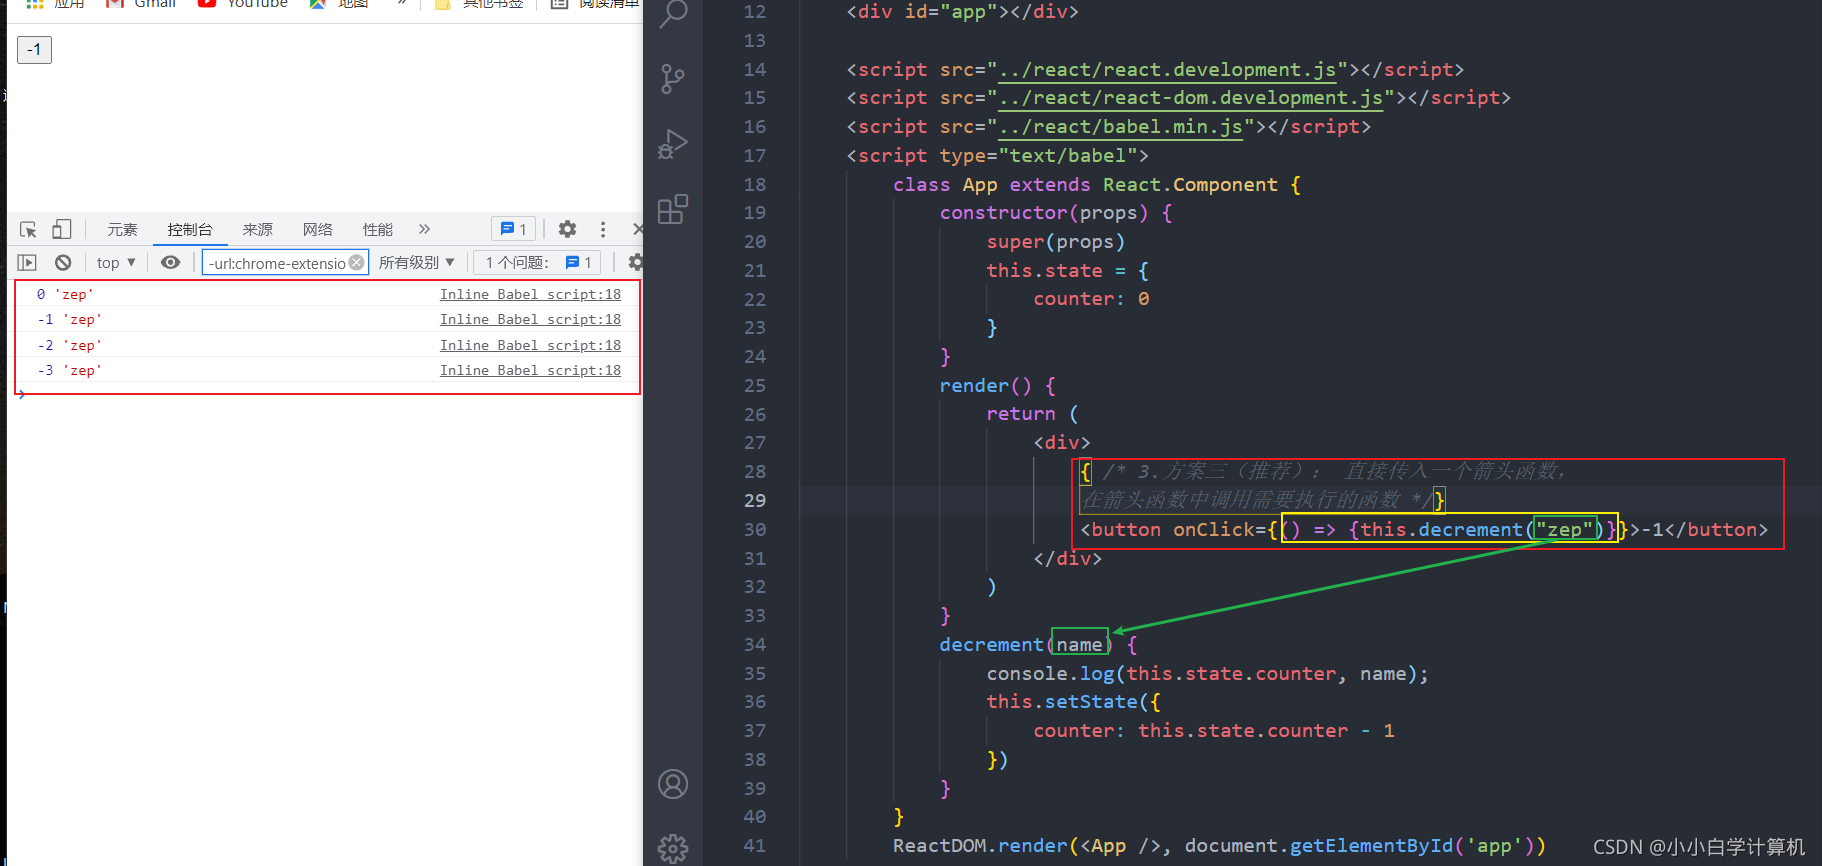The width and height of the screenshot is (1822, 866).
Task: Switch to the 网络 (Network) tab
Action: click(x=317, y=229)
